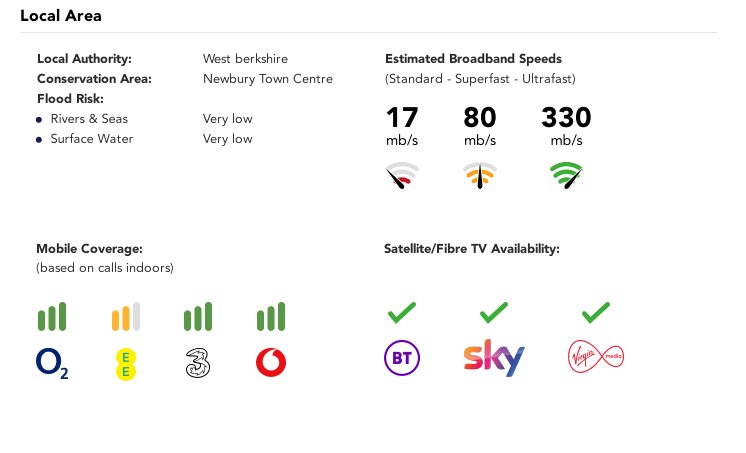The height and width of the screenshot is (453, 746).
Task: Click the Three network logo
Action: (198, 363)
